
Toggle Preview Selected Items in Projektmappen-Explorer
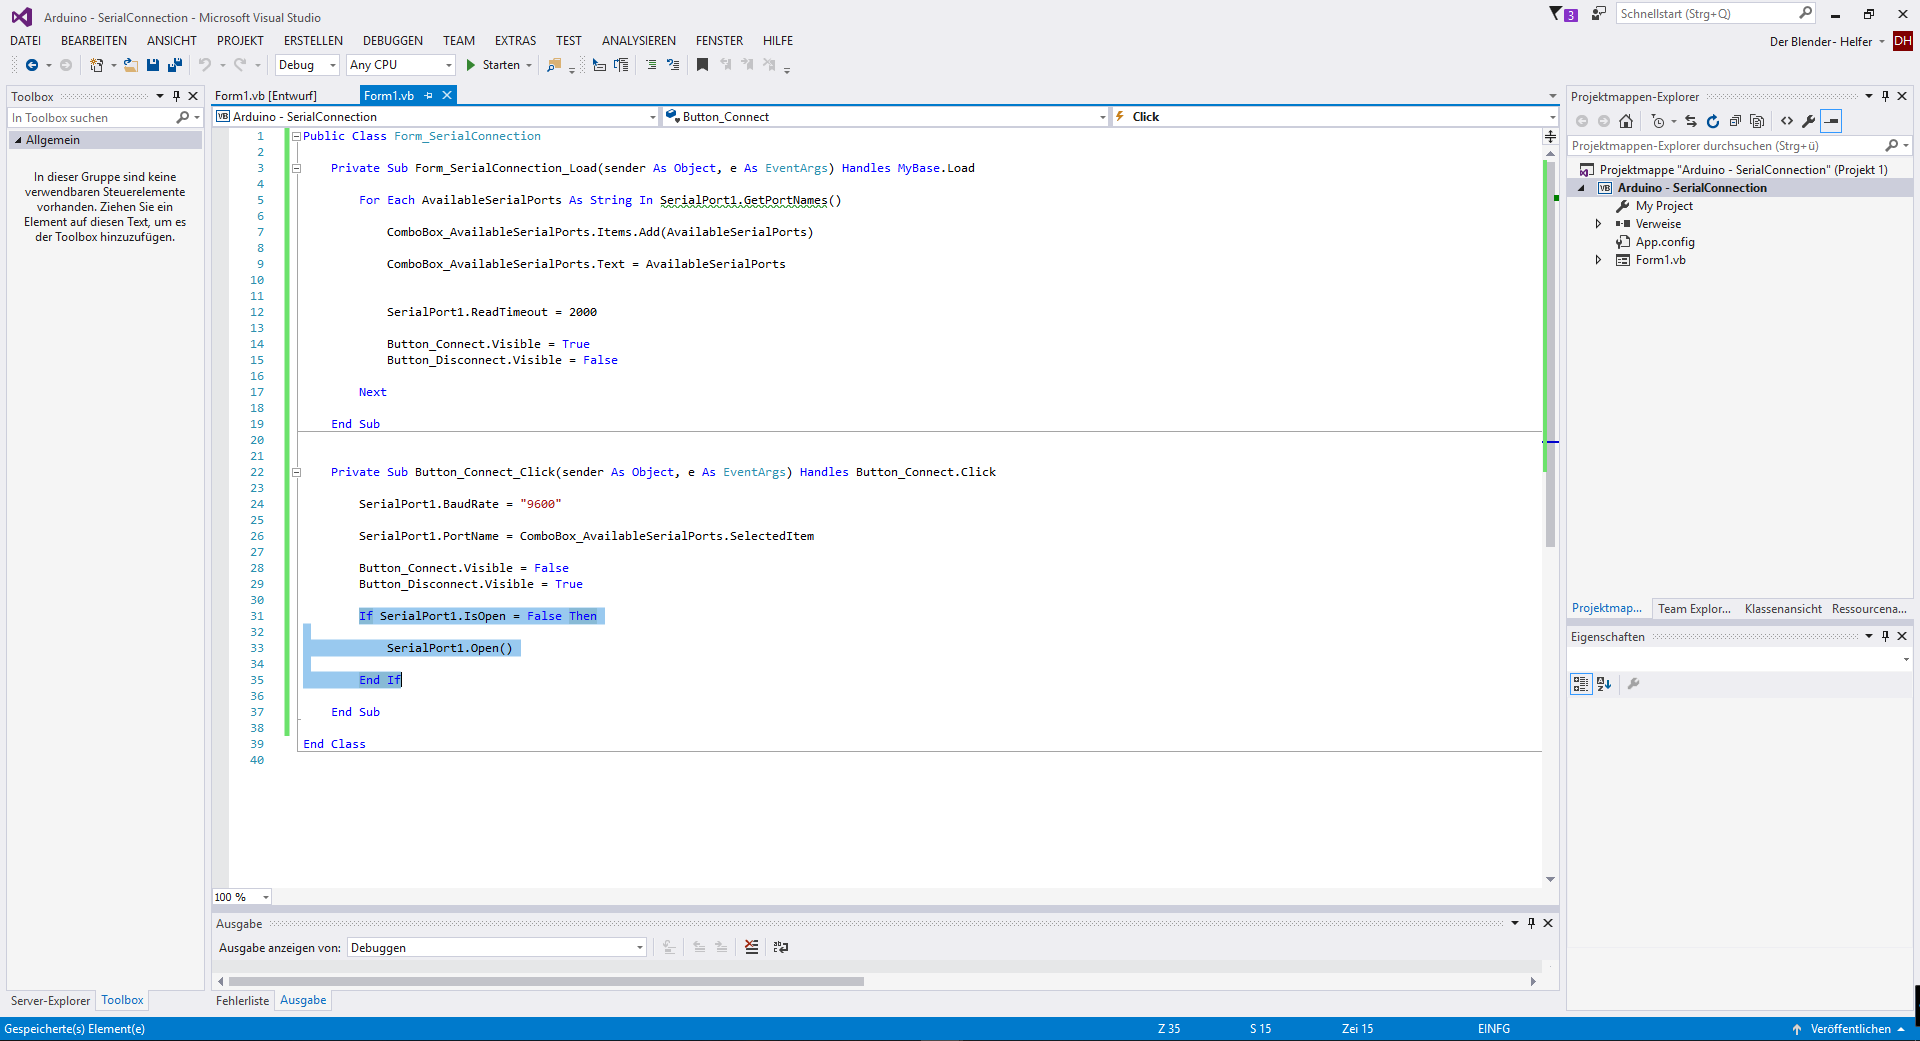point(1833,121)
